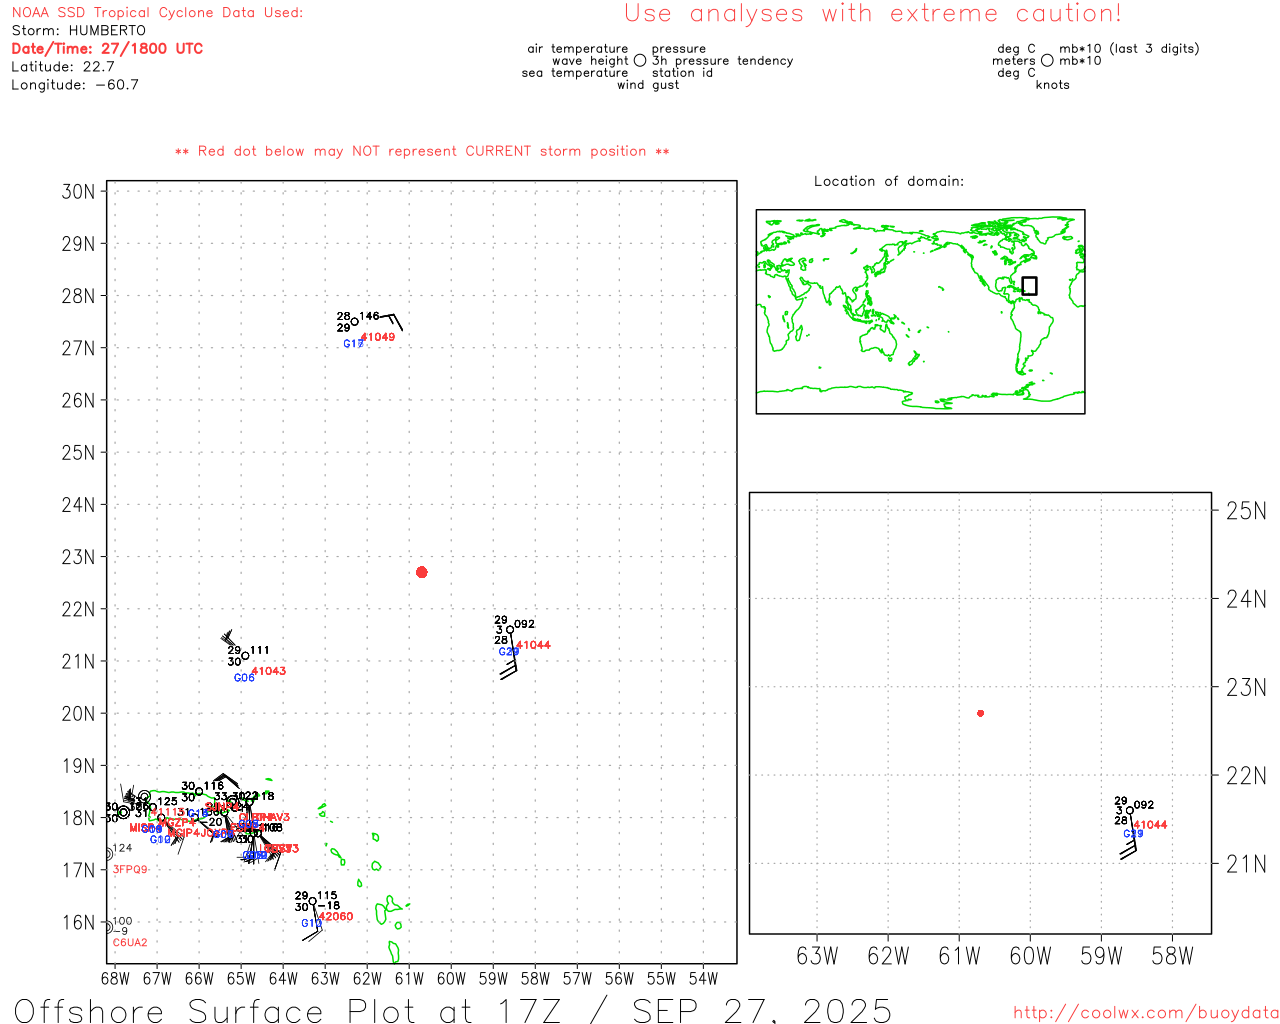
Task: Click station 41044 label in the inset map
Action: (x=1150, y=825)
